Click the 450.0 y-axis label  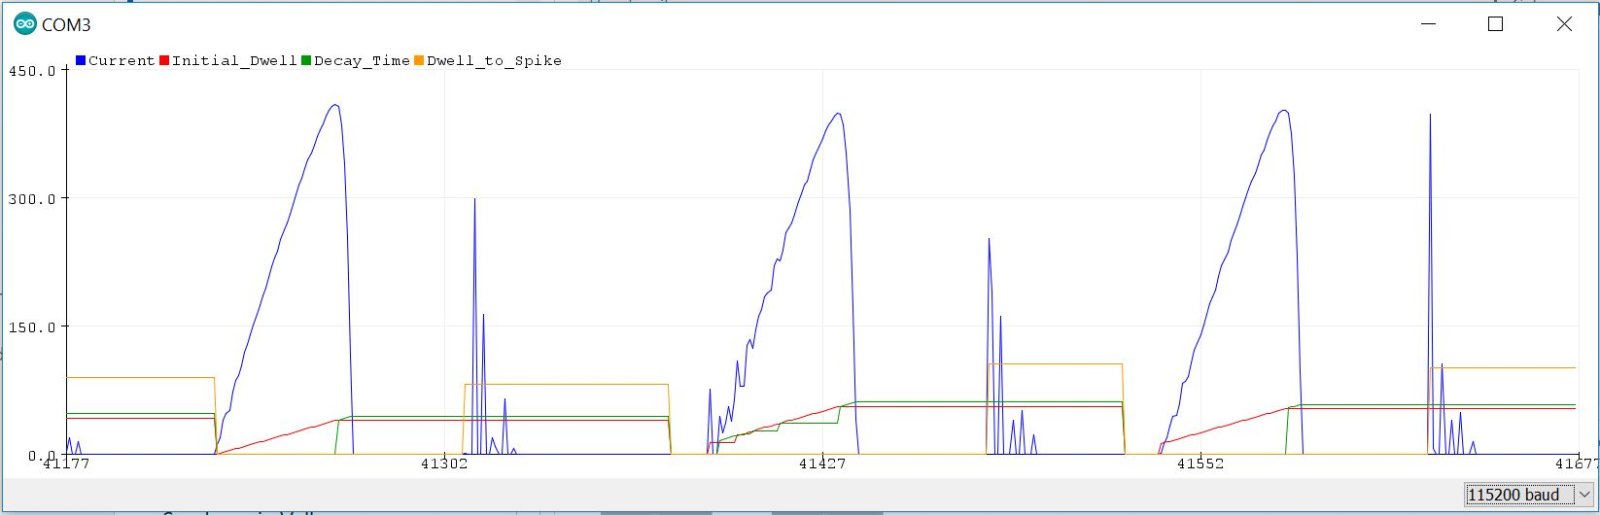(32, 71)
